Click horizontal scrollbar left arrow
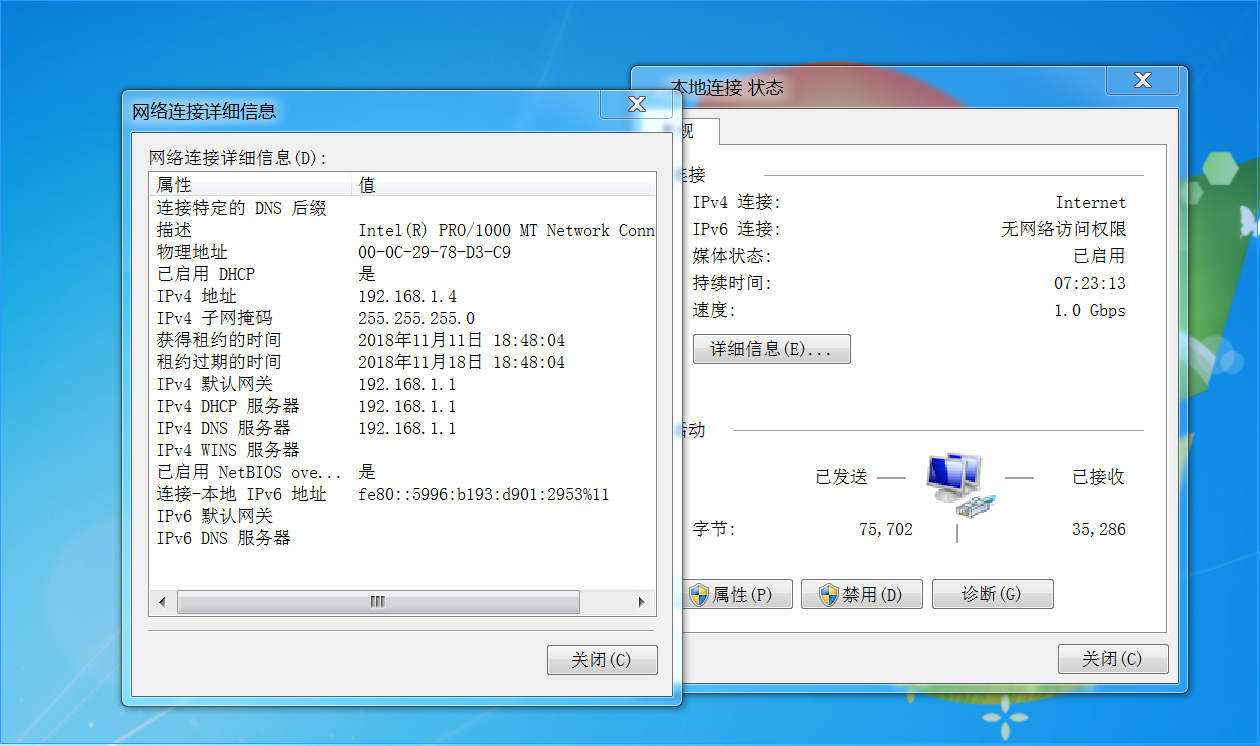 pyautogui.click(x=162, y=602)
